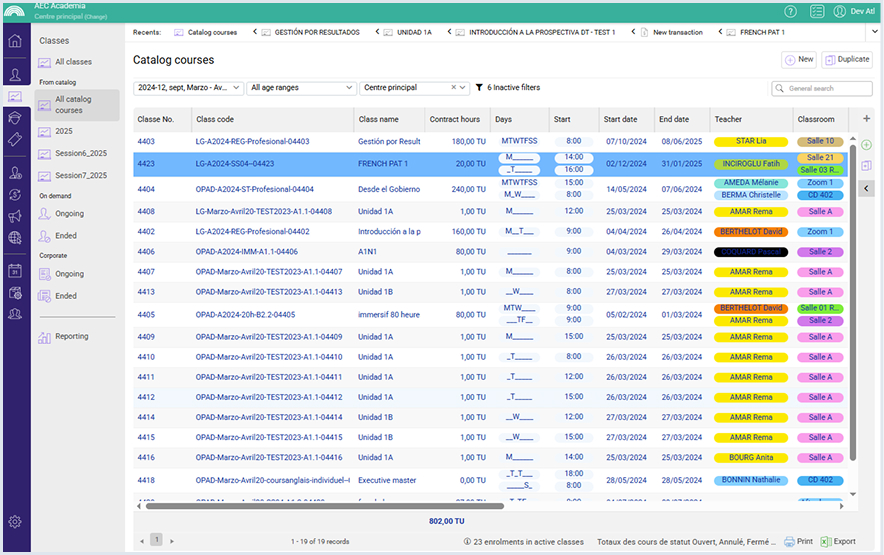Click the New button
884x555 pixels.
[798, 60]
